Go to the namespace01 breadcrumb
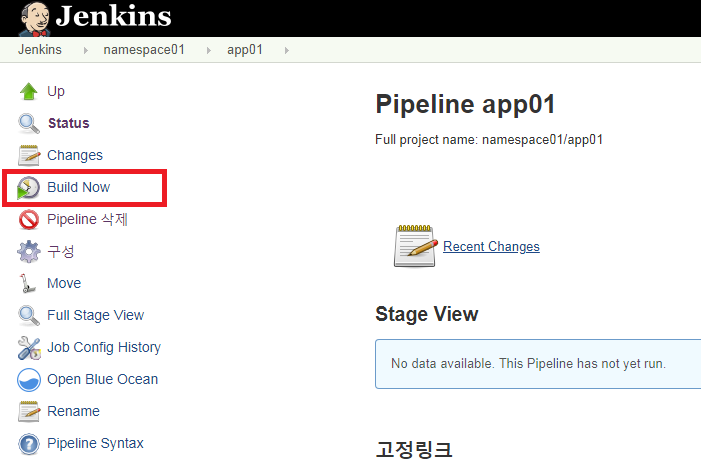 (x=144, y=50)
